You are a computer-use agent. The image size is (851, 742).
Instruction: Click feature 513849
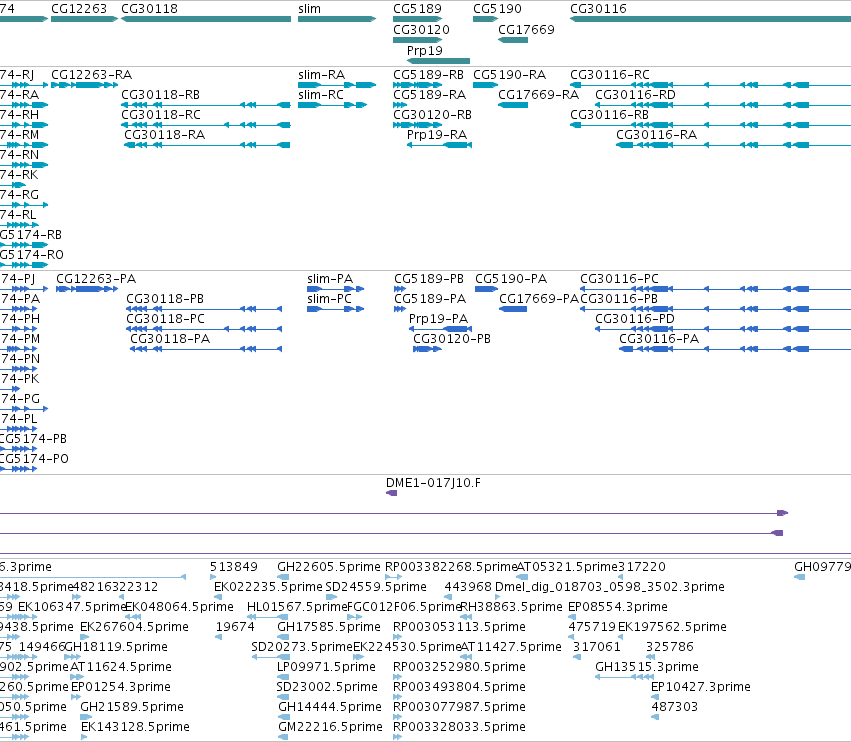point(233,567)
